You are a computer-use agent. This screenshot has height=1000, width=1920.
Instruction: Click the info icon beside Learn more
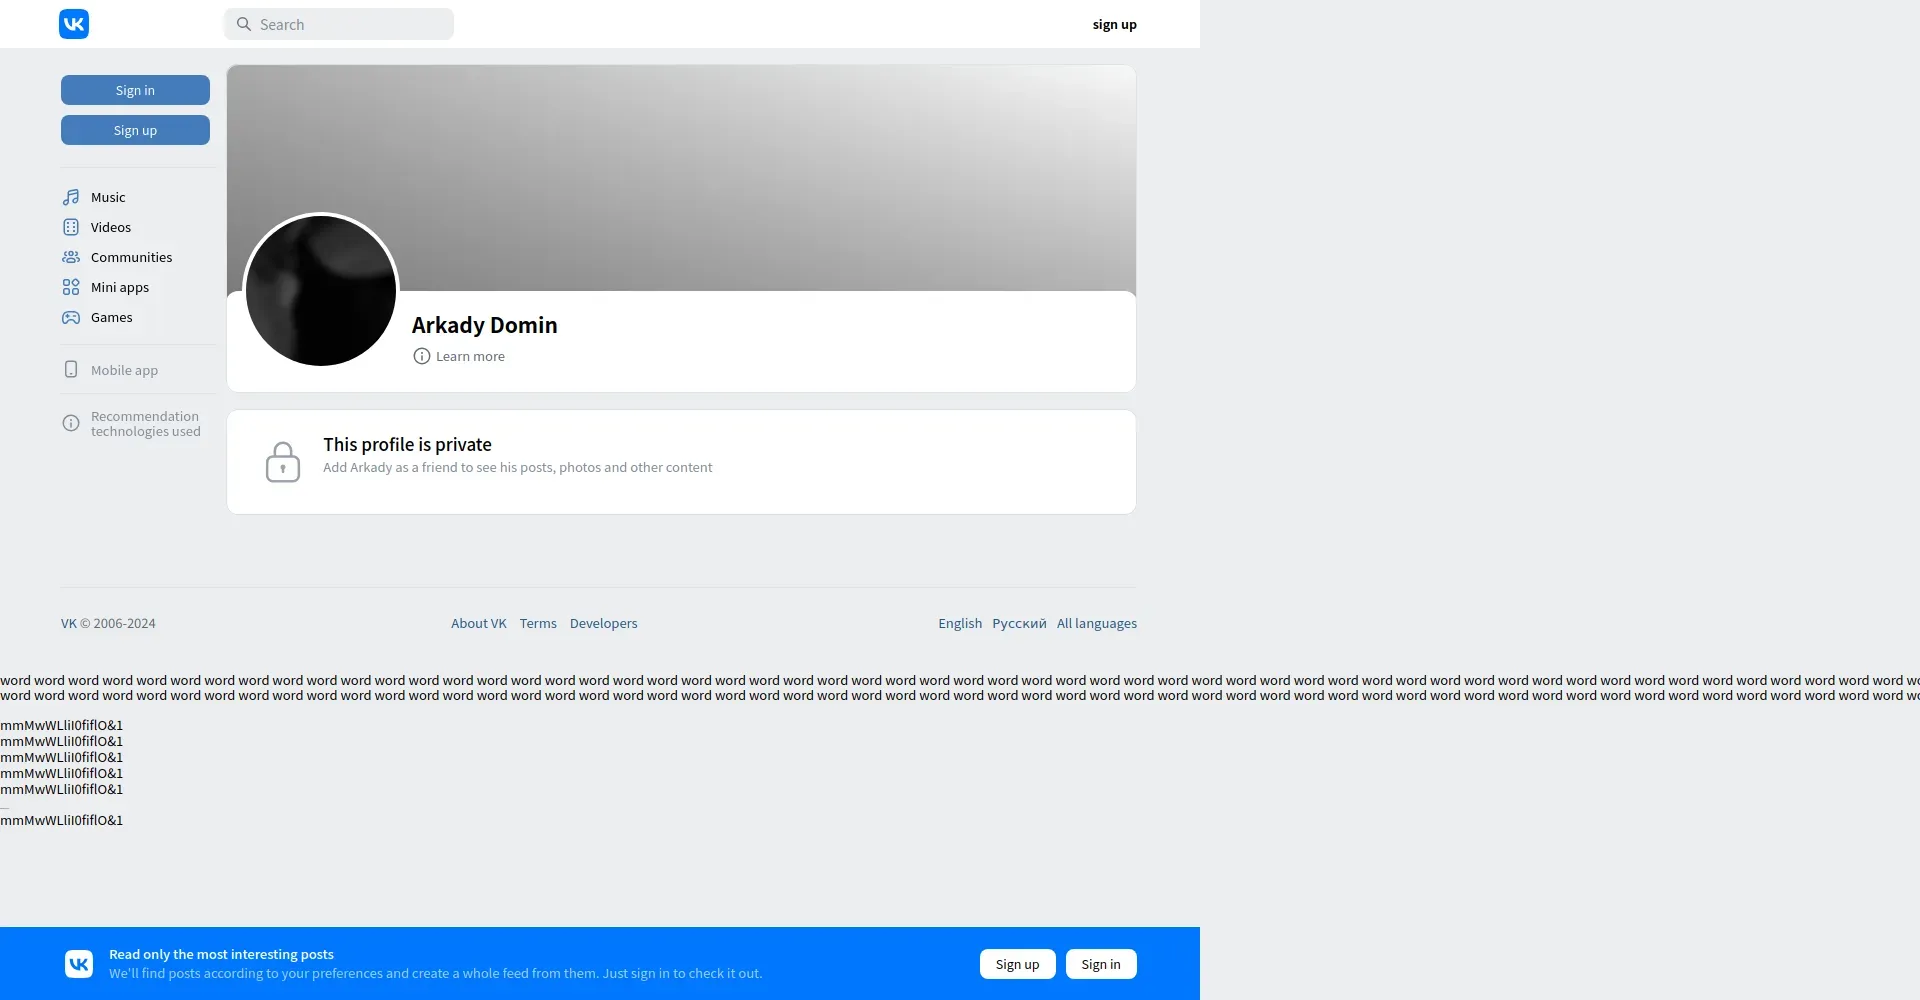[422, 356]
